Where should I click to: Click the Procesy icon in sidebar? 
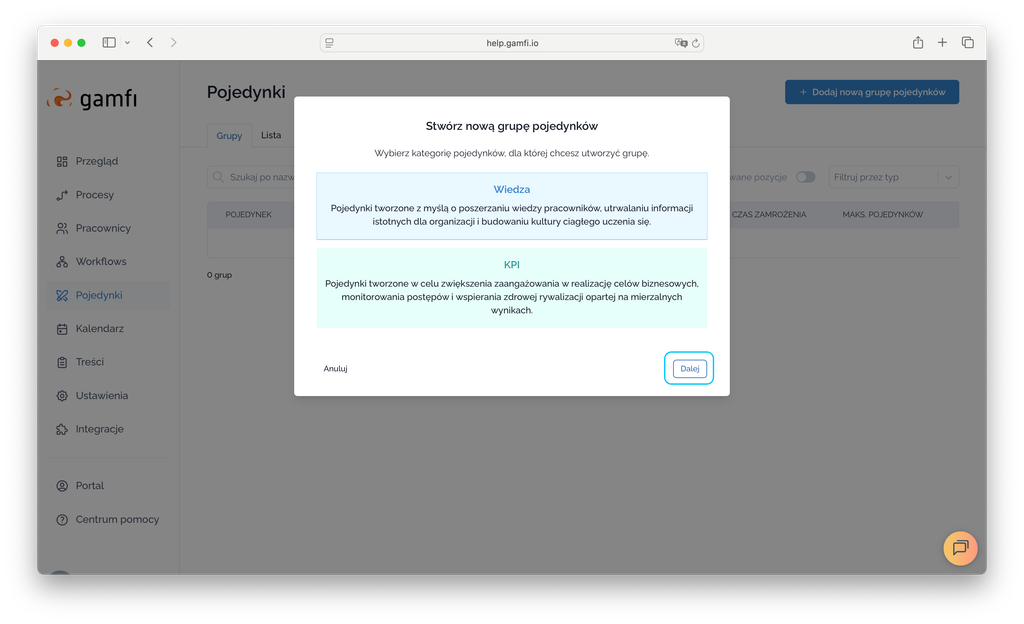tap(62, 195)
